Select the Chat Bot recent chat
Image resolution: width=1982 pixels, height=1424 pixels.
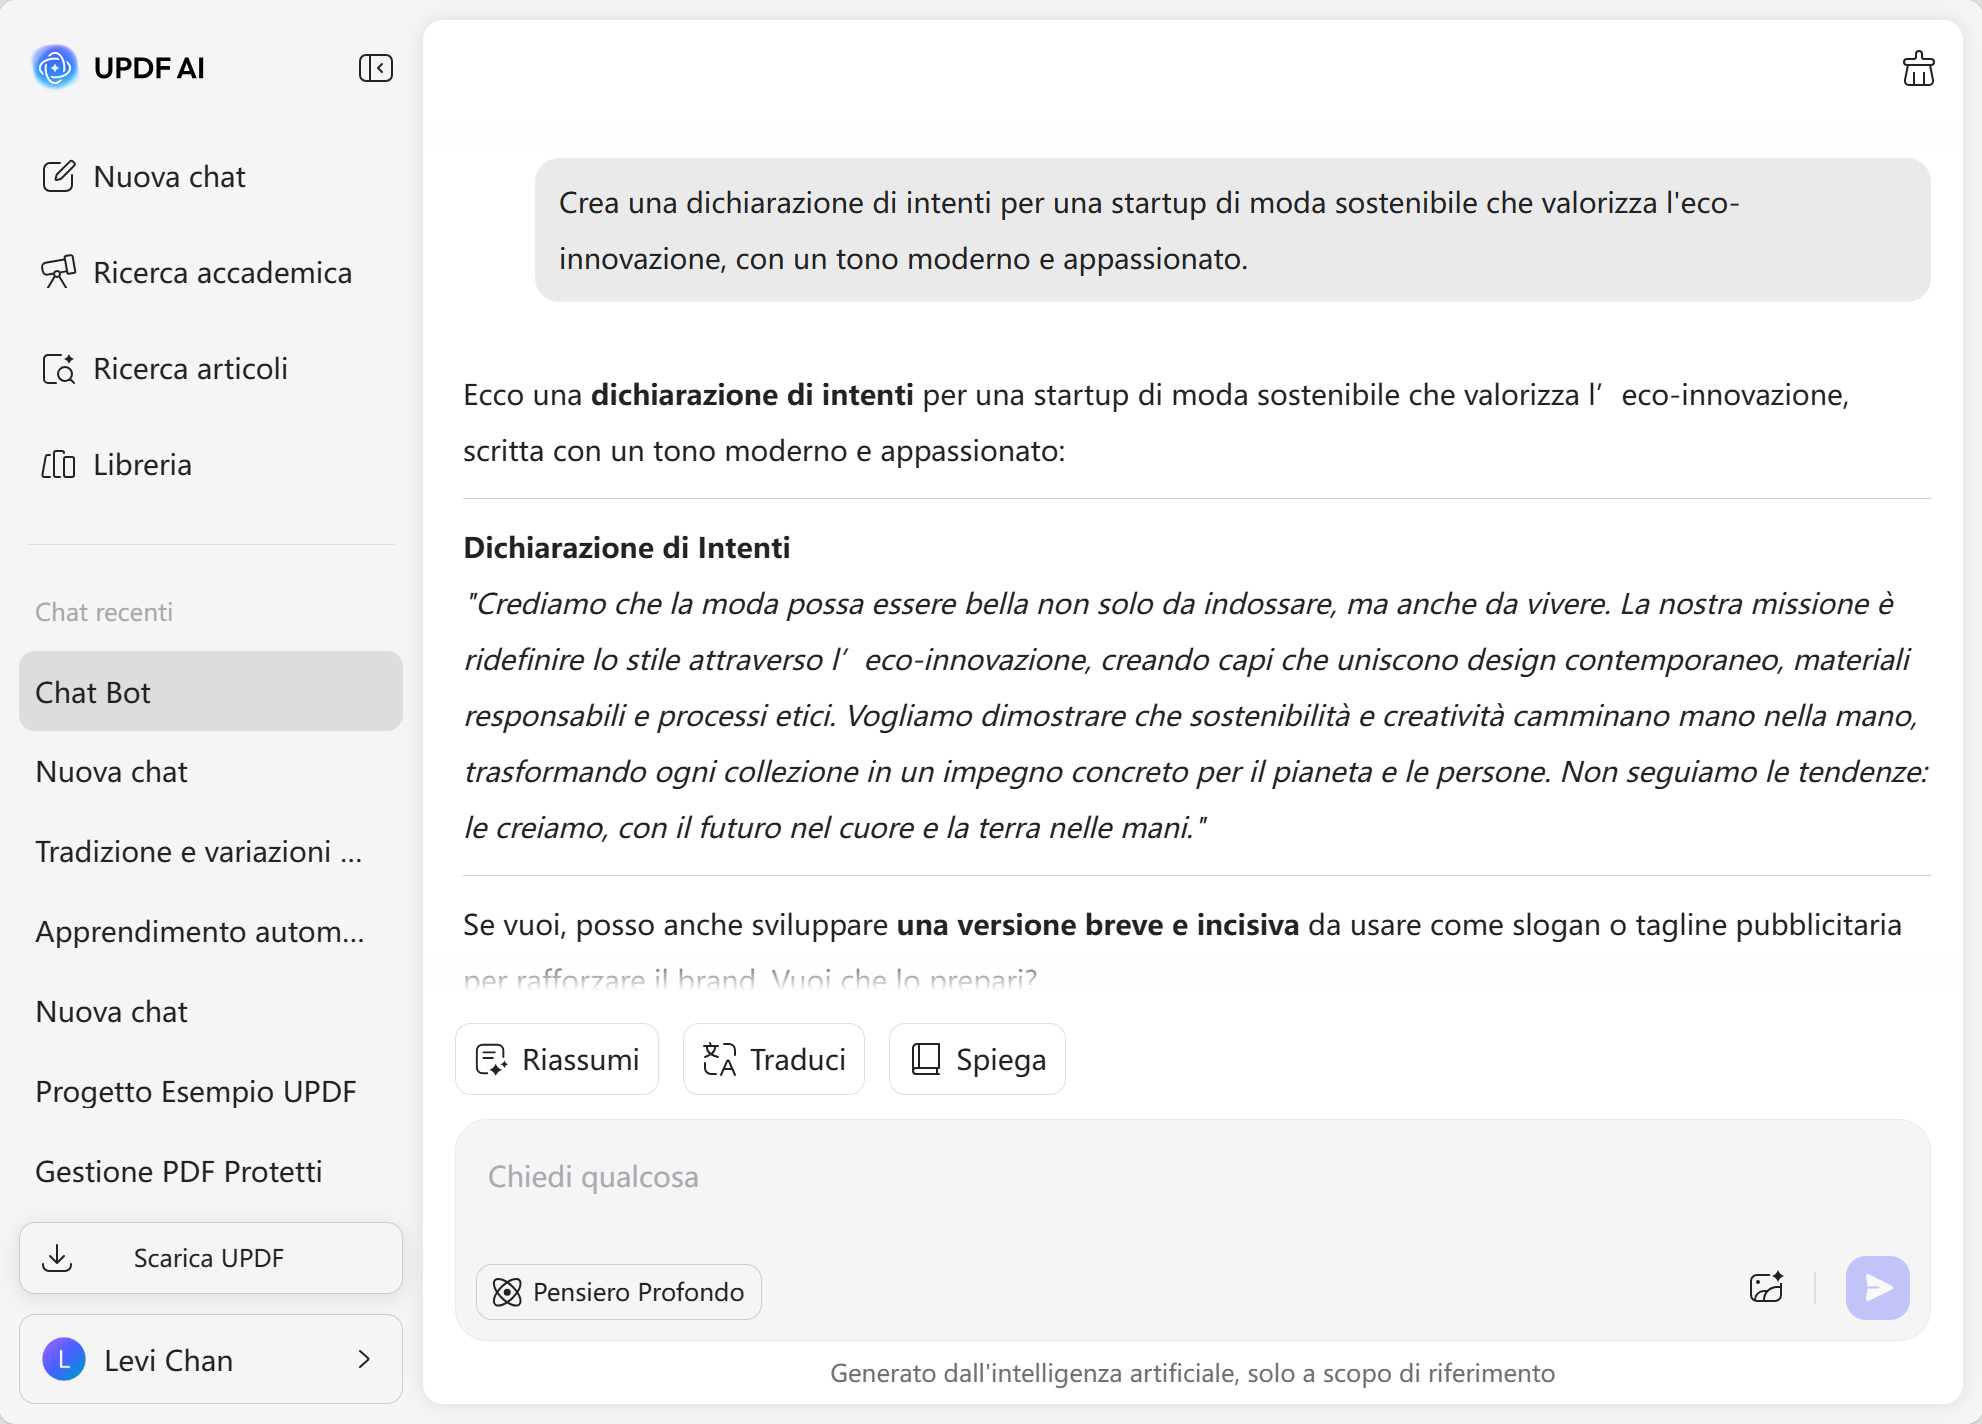click(x=210, y=692)
